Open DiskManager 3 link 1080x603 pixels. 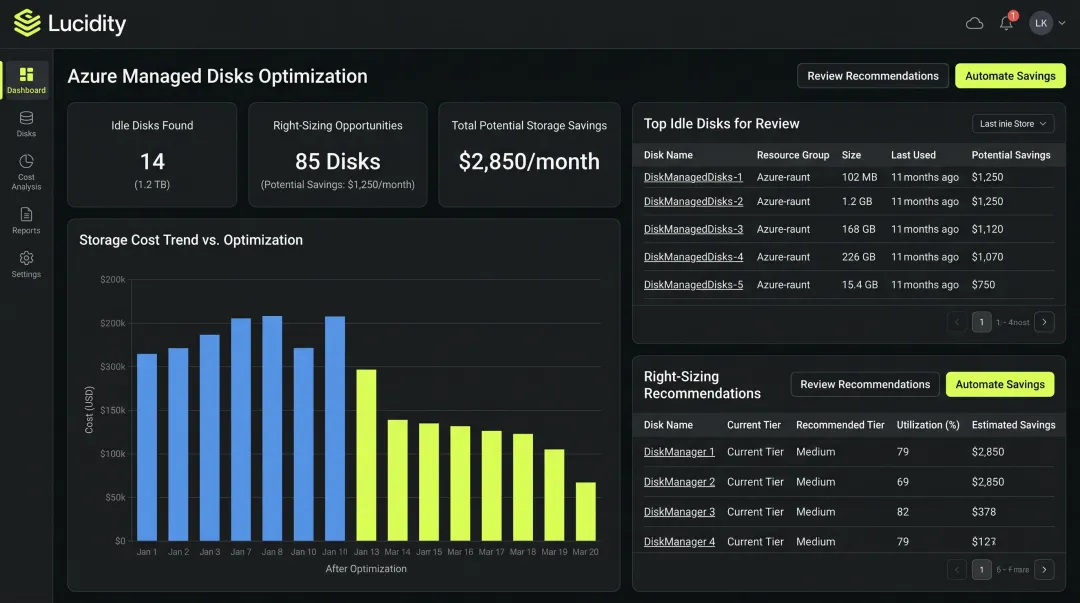click(679, 512)
